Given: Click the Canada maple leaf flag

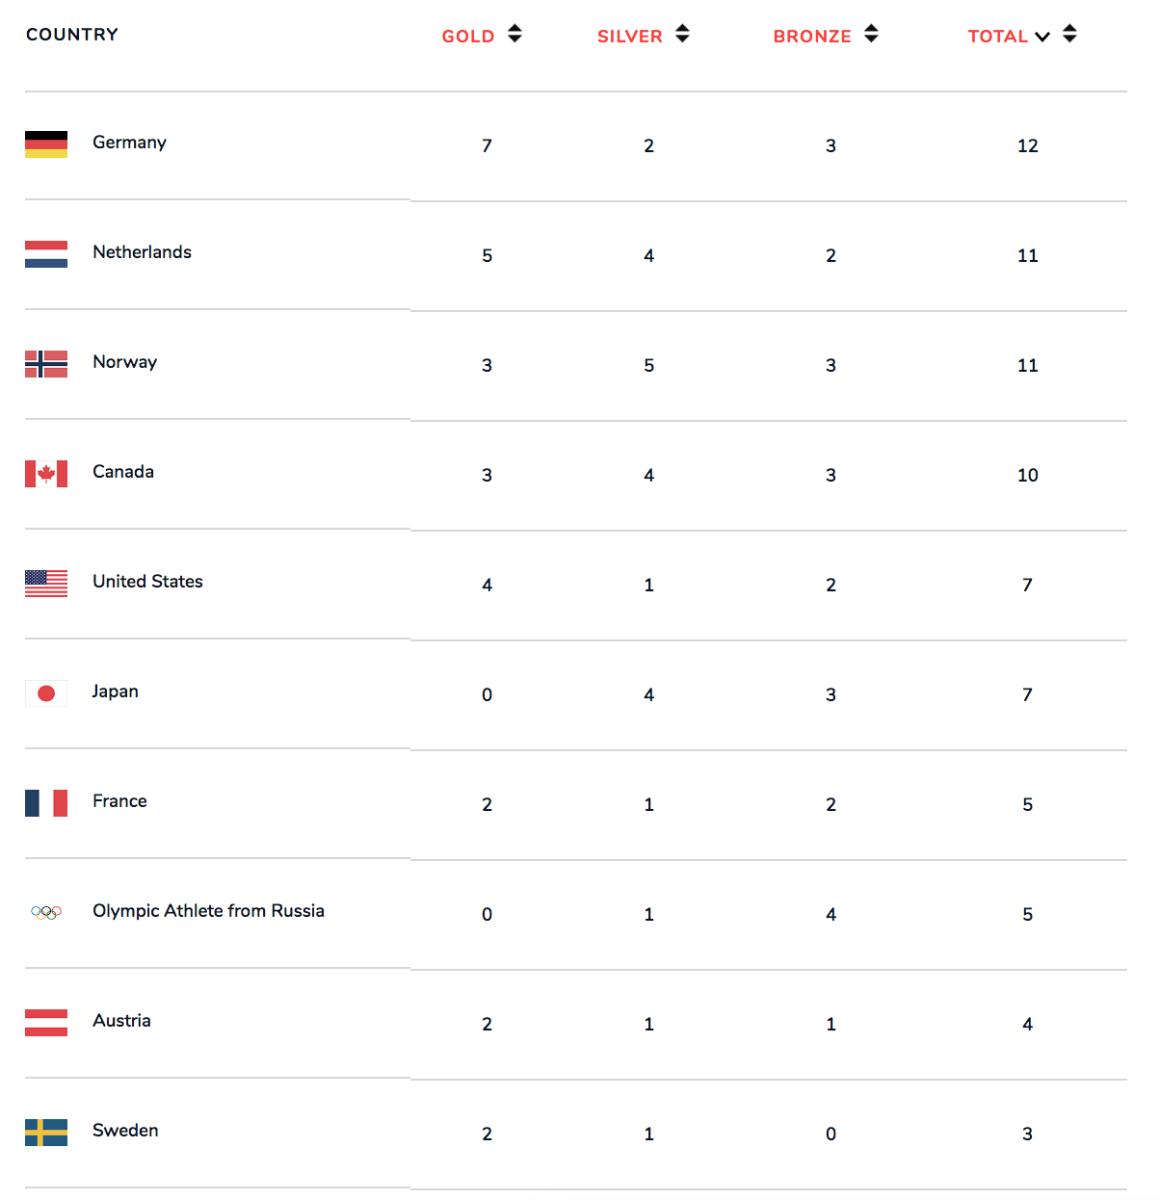Looking at the screenshot, I should pyautogui.click(x=46, y=474).
